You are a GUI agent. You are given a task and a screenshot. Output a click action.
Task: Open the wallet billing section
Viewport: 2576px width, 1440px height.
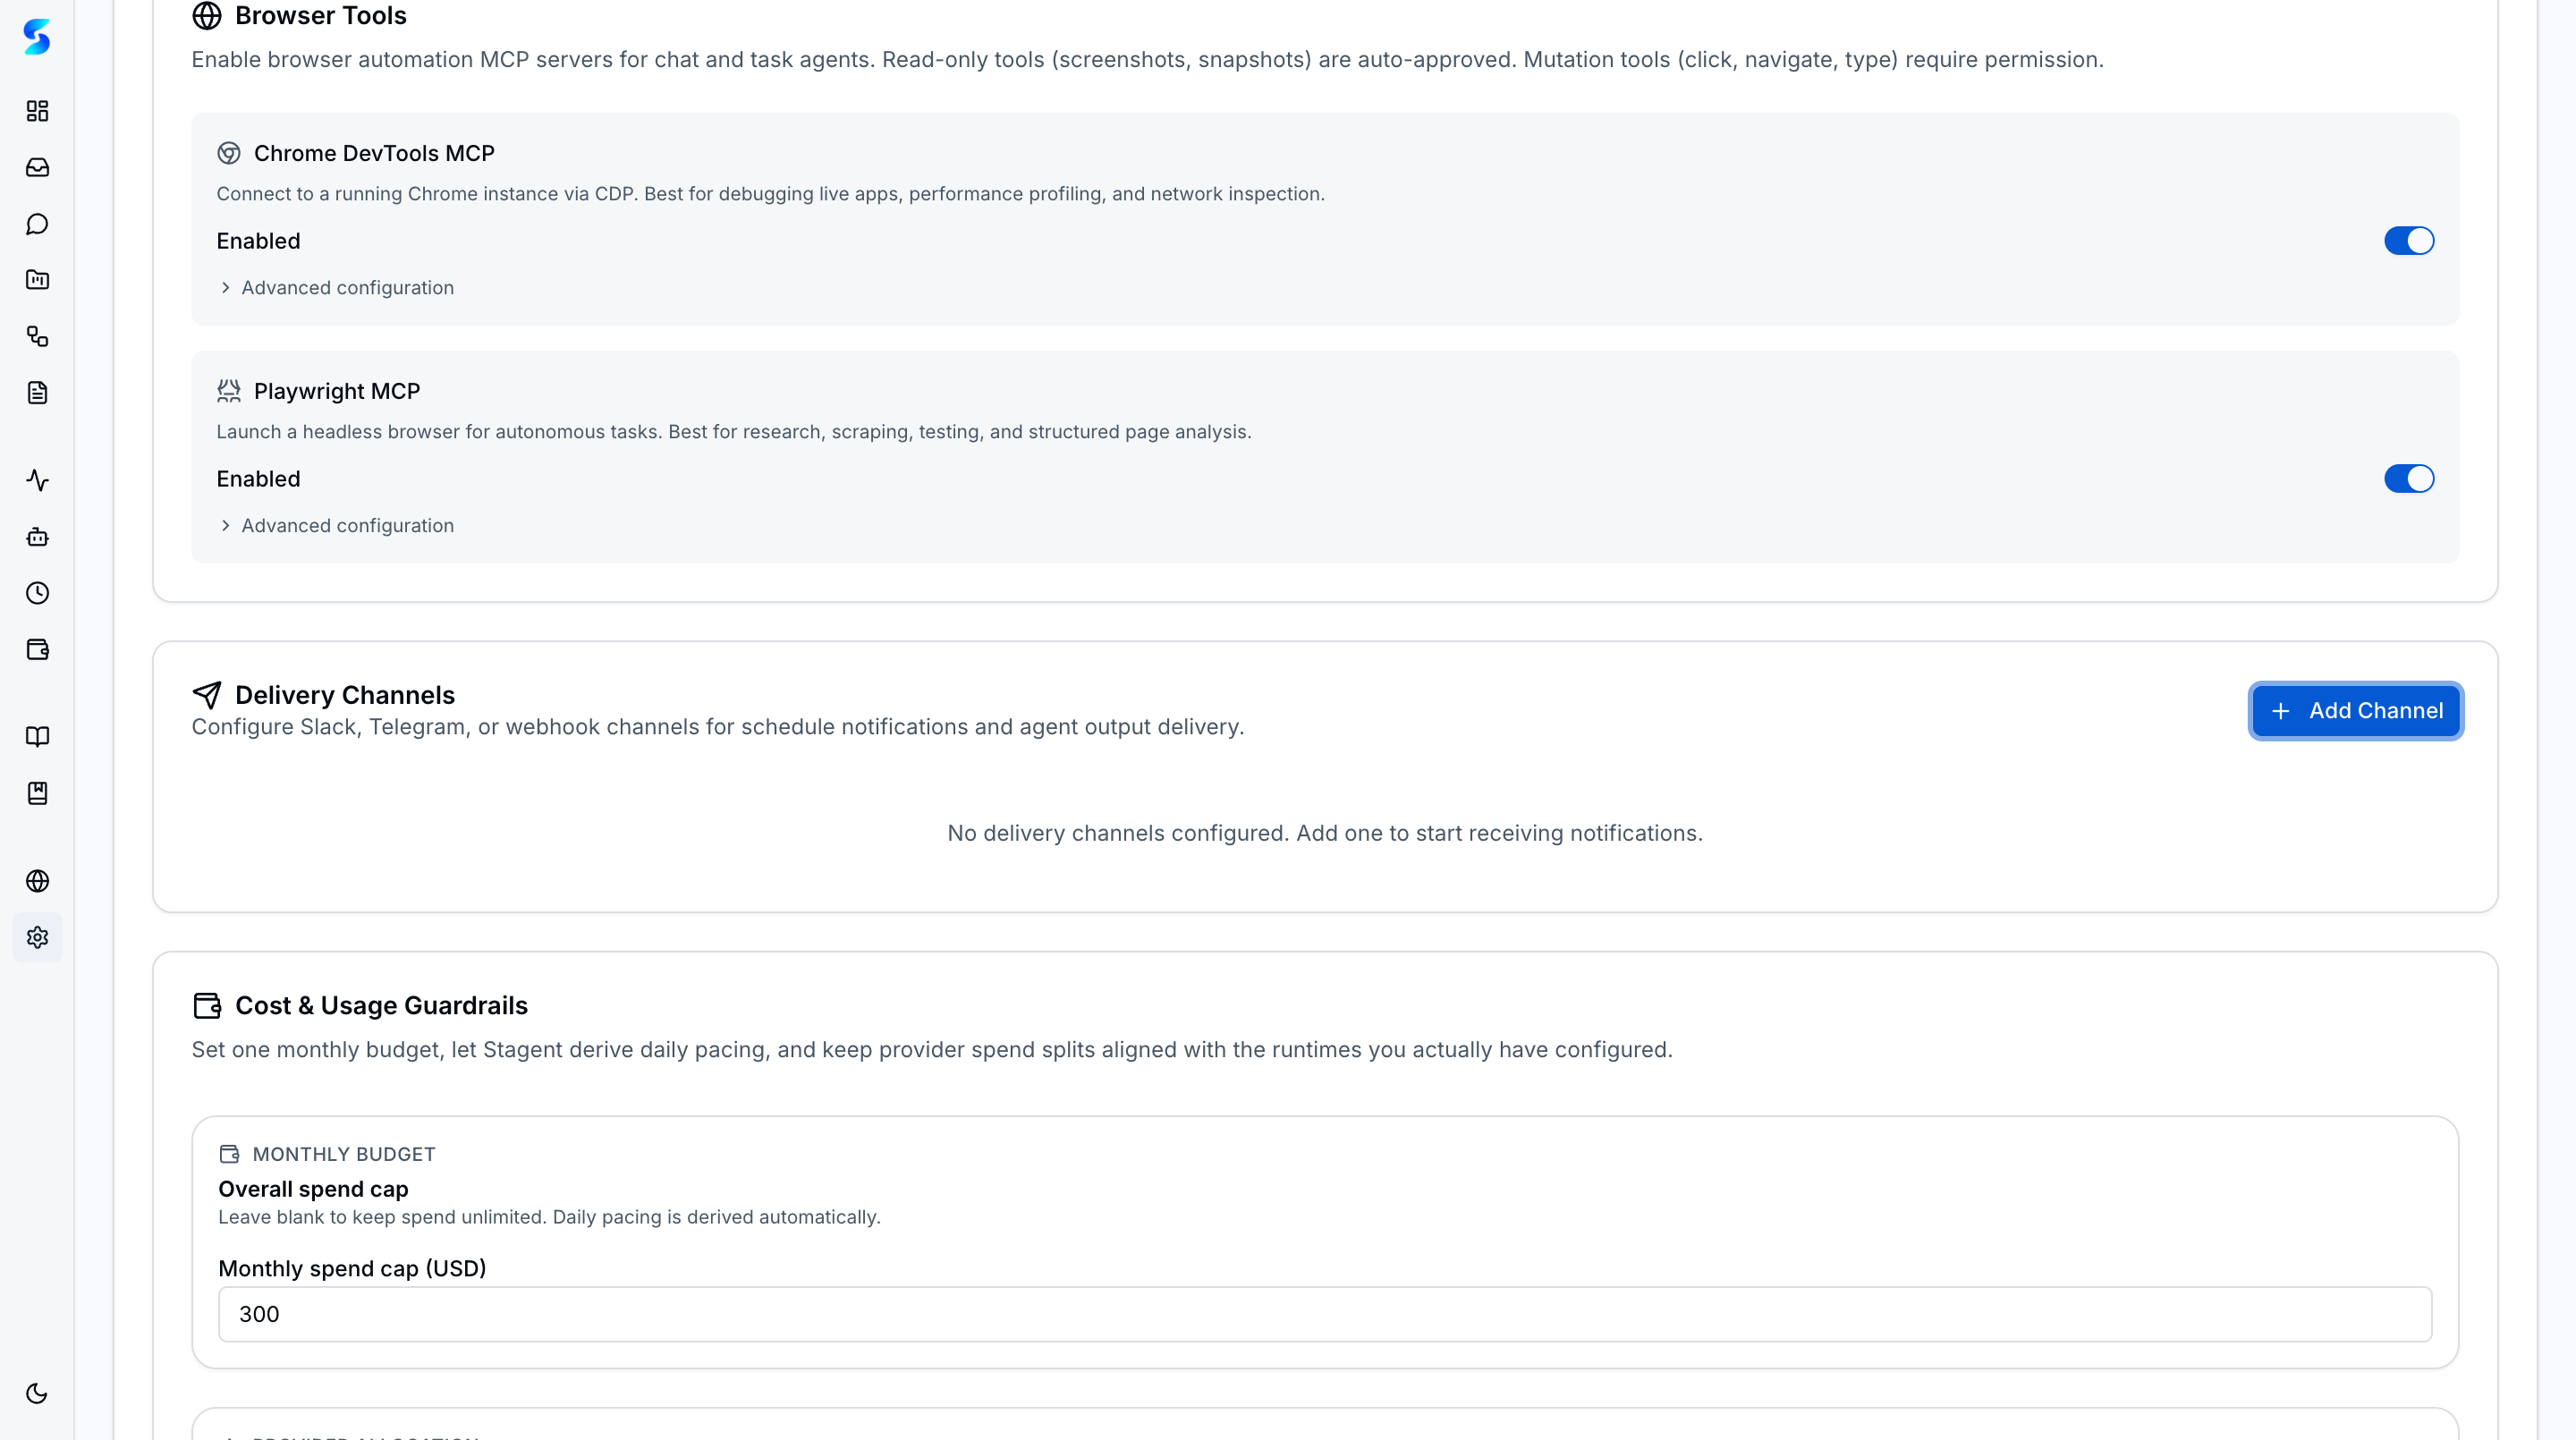point(37,649)
